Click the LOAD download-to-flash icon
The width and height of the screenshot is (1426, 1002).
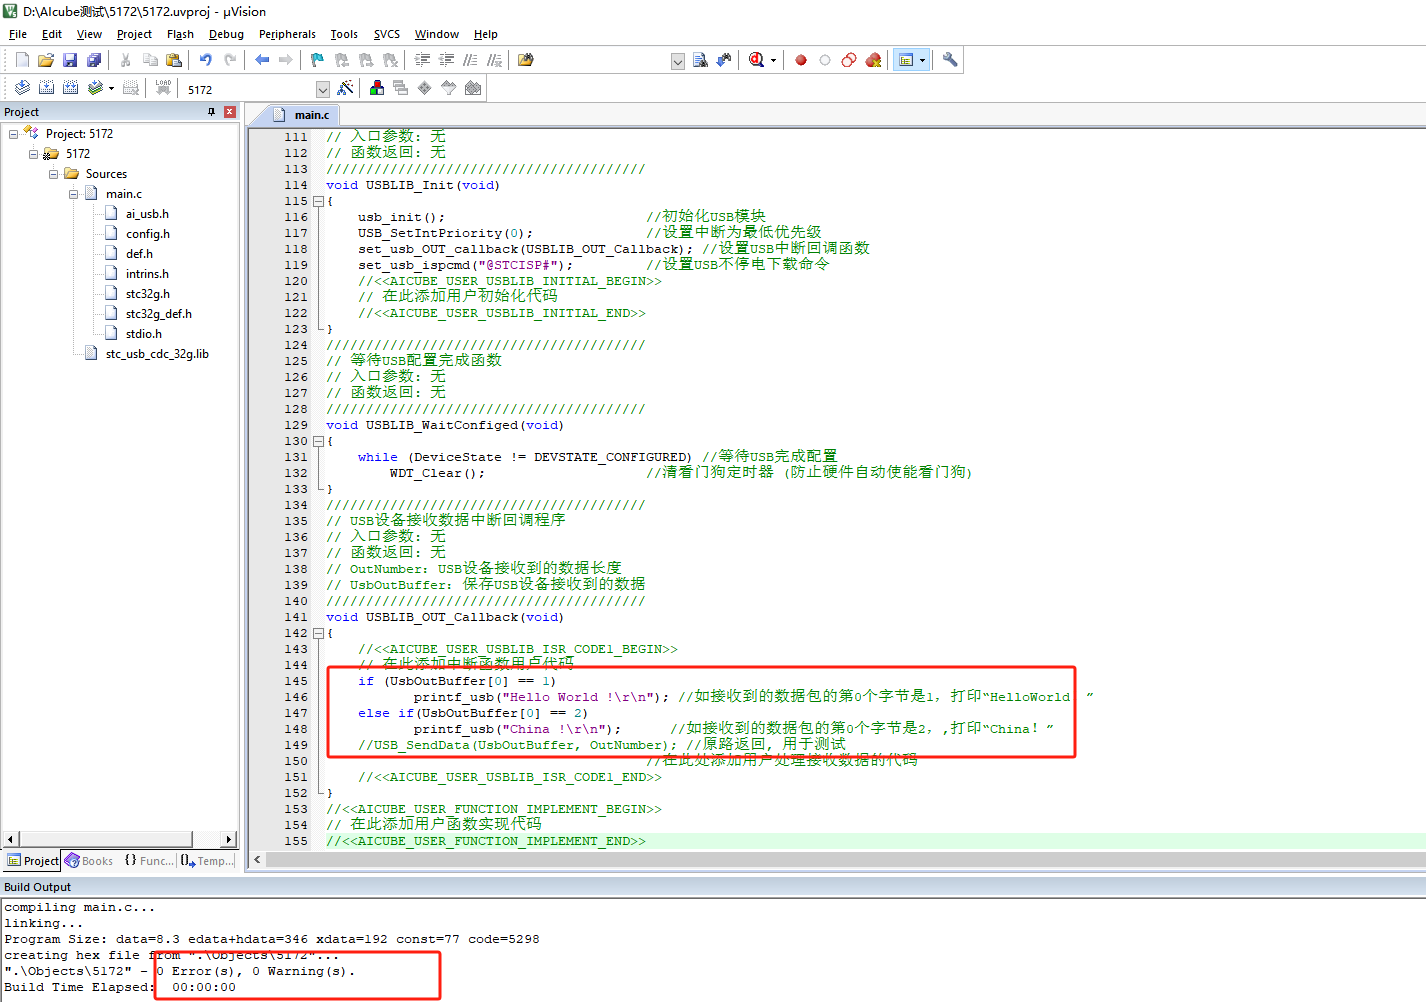(x=163, y=88)
